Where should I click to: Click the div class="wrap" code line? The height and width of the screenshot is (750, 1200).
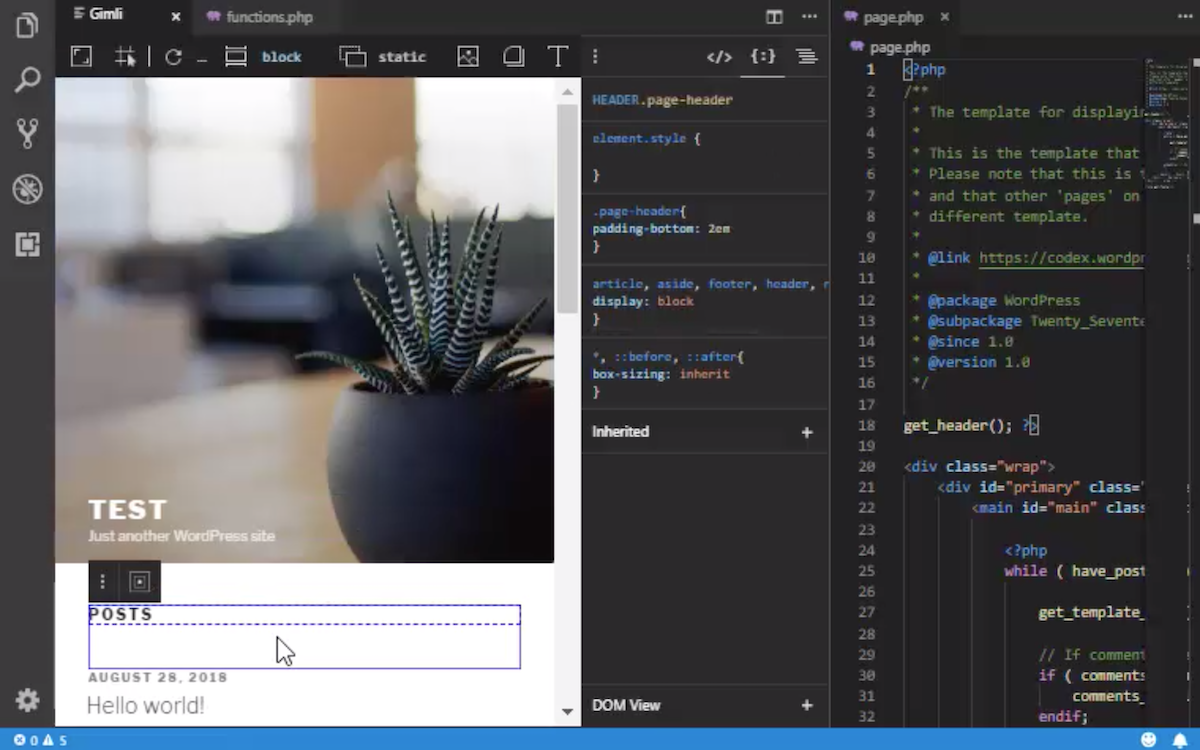pyautogui.click(x=979, y=466)
